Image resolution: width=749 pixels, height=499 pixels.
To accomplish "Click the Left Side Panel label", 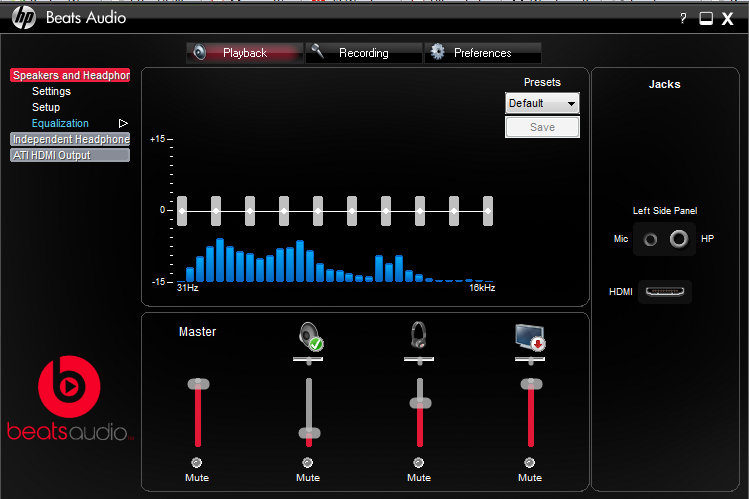I will tap(664, 211).
